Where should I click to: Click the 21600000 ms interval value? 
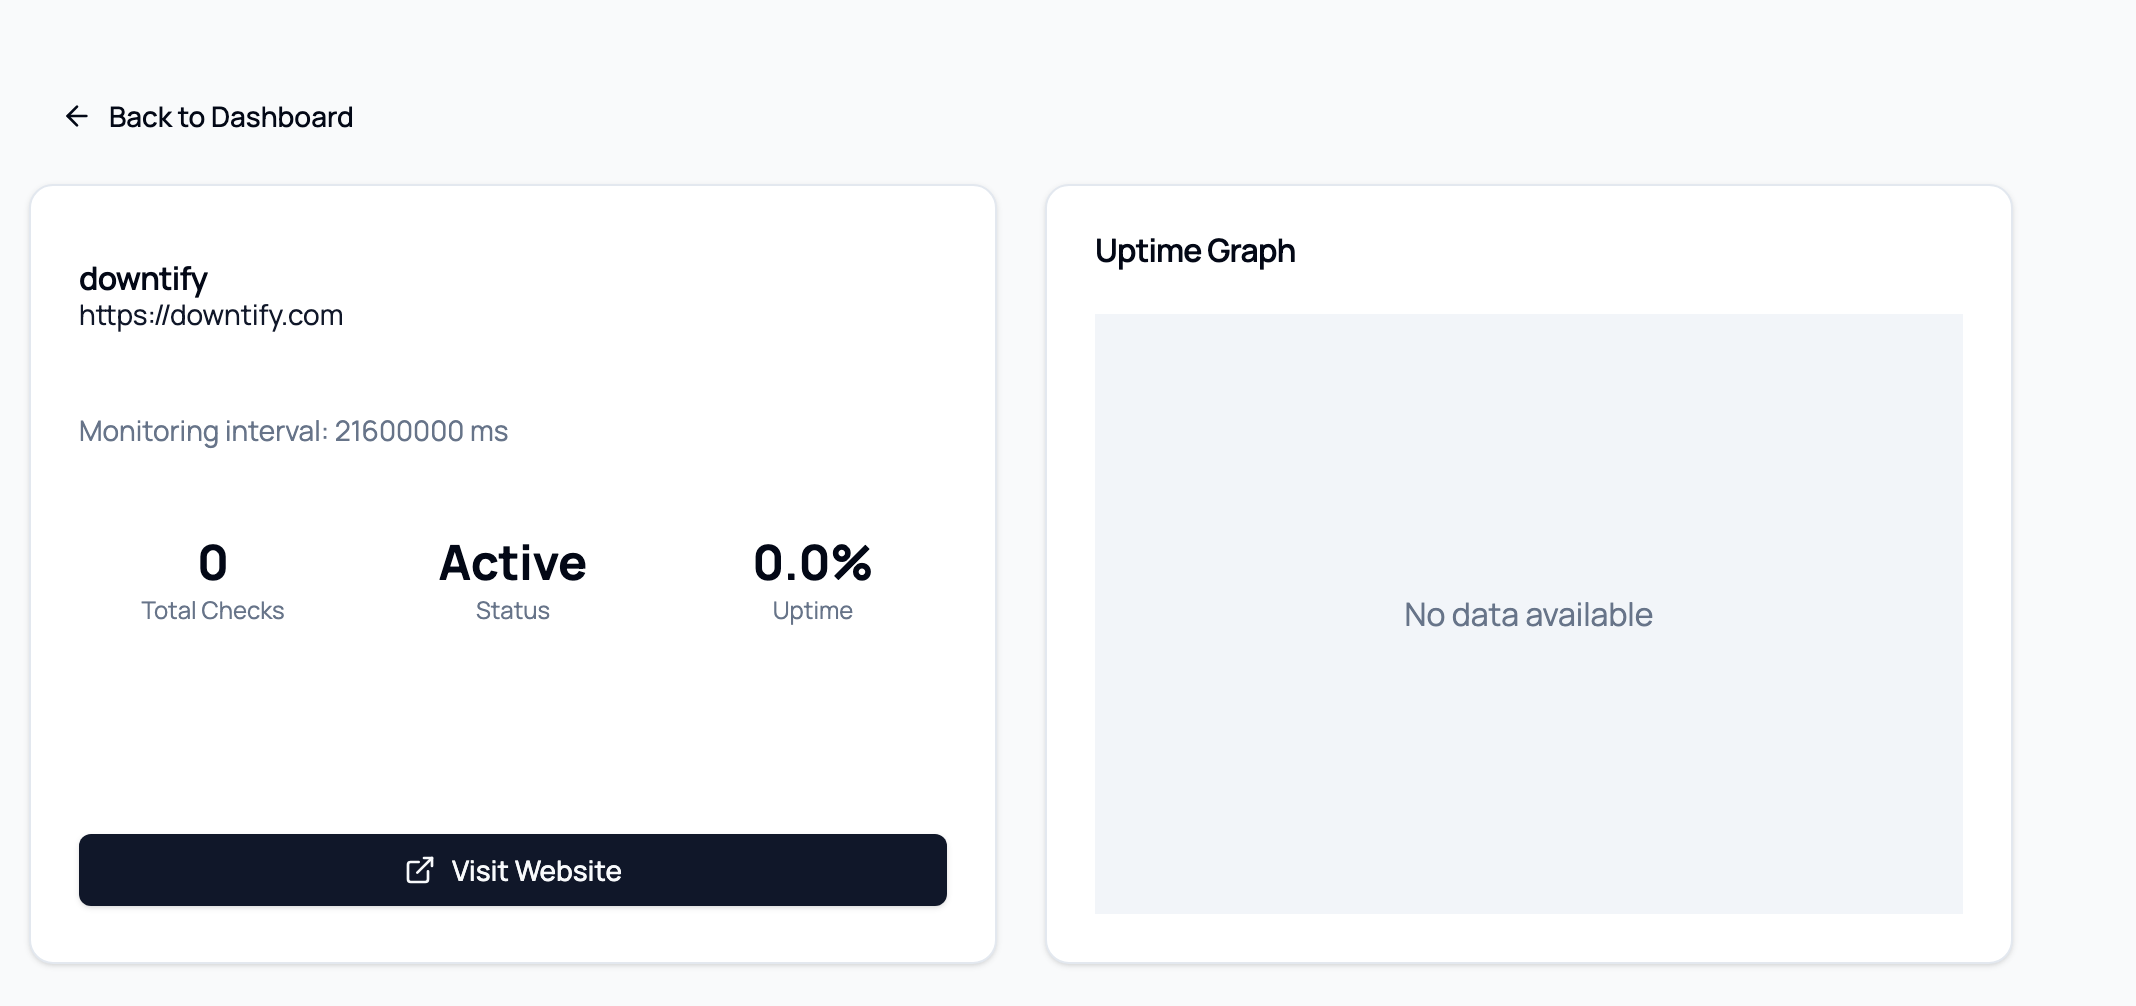point(421,431)
